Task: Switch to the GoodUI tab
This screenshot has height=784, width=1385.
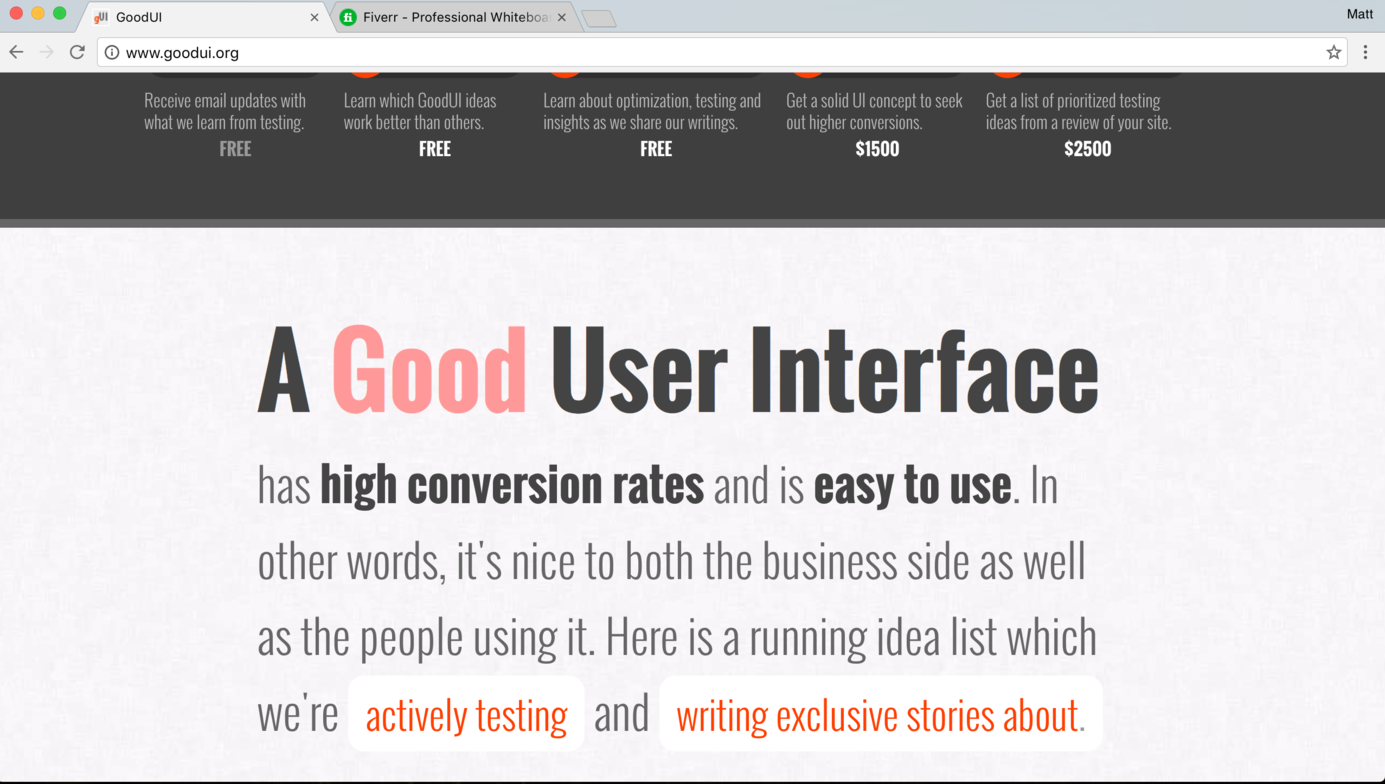Action: point(200,17)
